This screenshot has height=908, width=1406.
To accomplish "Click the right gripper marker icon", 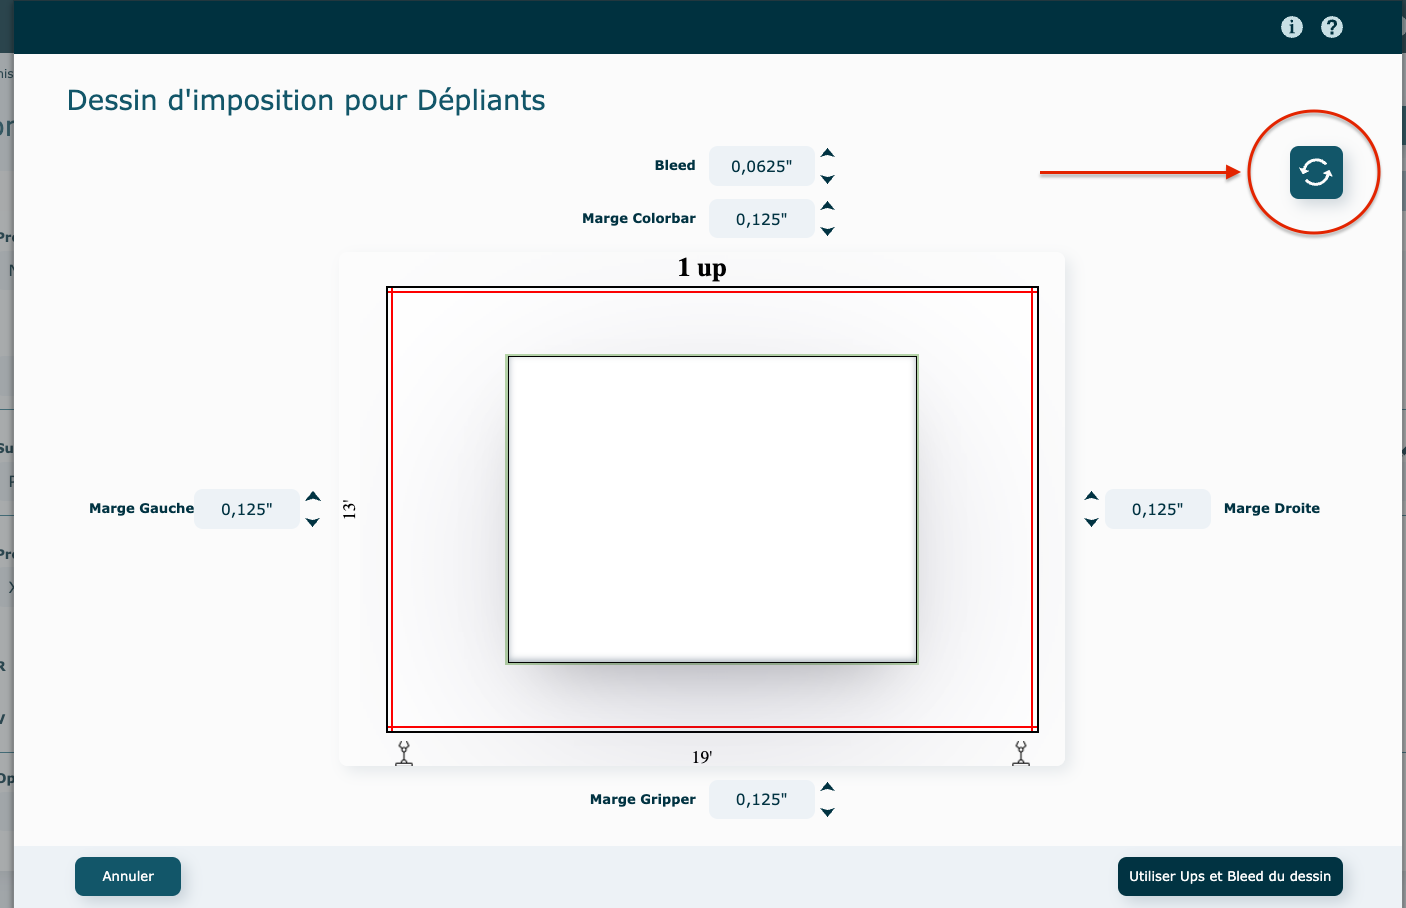I will point(1020,753).
